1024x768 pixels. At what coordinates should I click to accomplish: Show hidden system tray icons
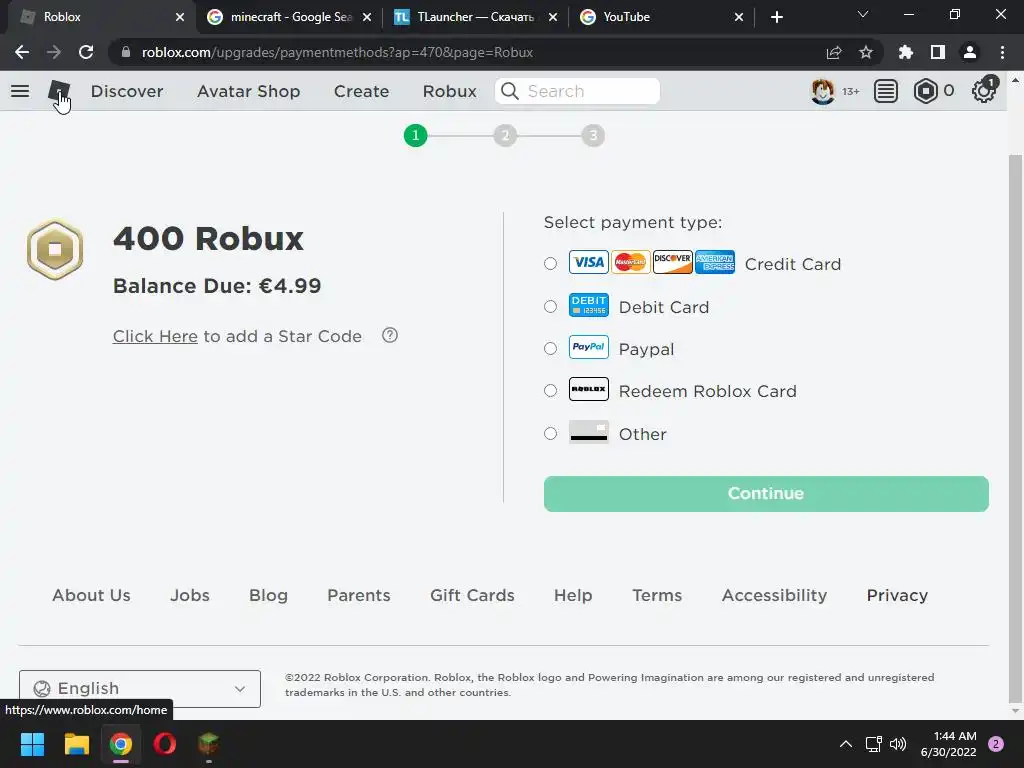[846, 744]
